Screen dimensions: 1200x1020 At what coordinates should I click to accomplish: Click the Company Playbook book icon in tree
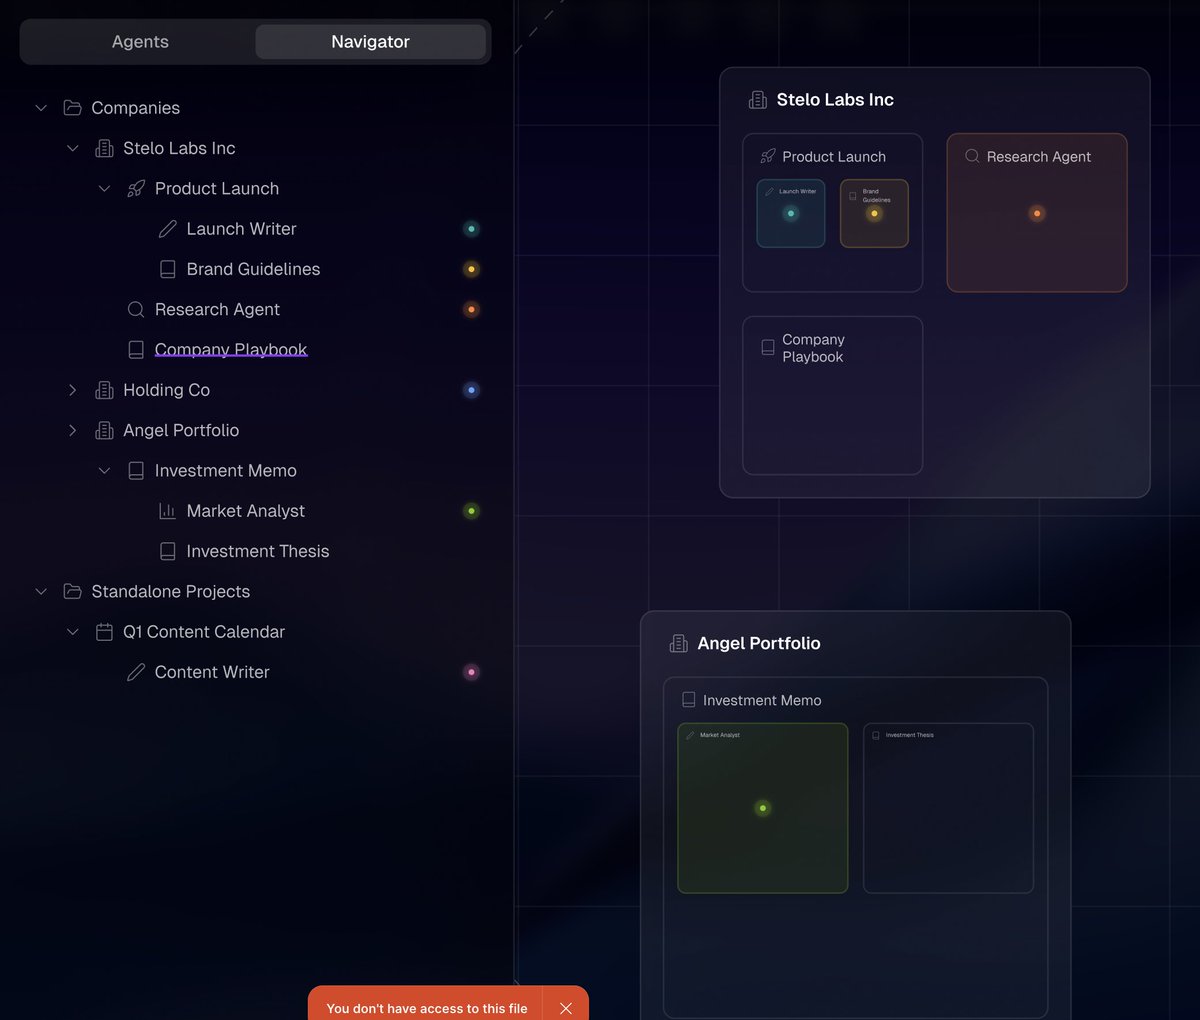pos(136,350)
